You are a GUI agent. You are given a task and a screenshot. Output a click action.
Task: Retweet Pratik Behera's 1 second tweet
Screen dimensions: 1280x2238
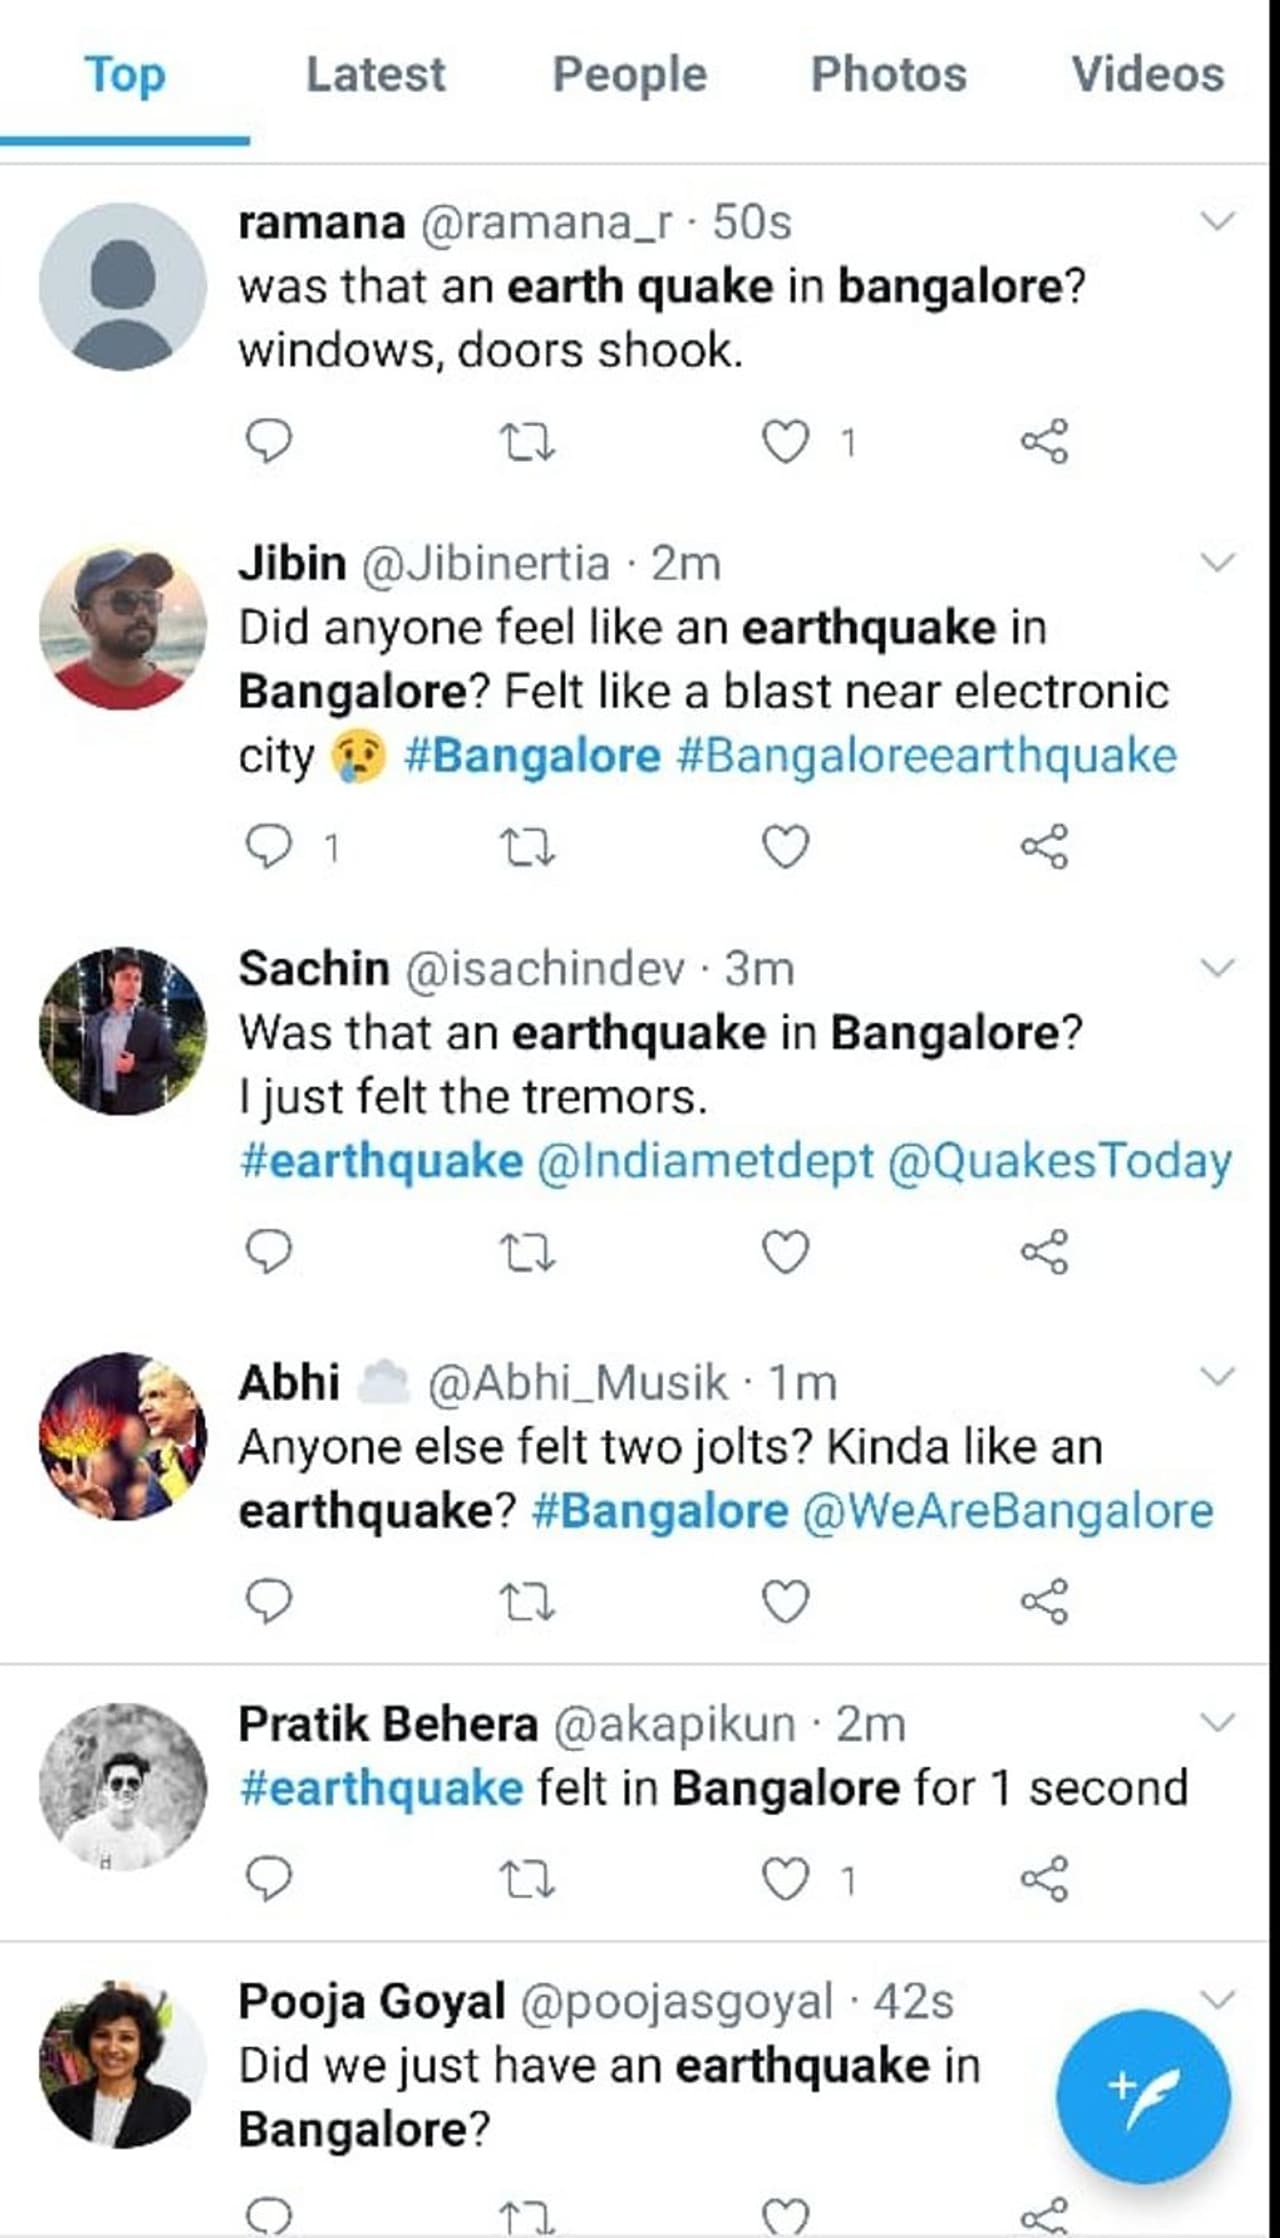(x=527, y=1880)
